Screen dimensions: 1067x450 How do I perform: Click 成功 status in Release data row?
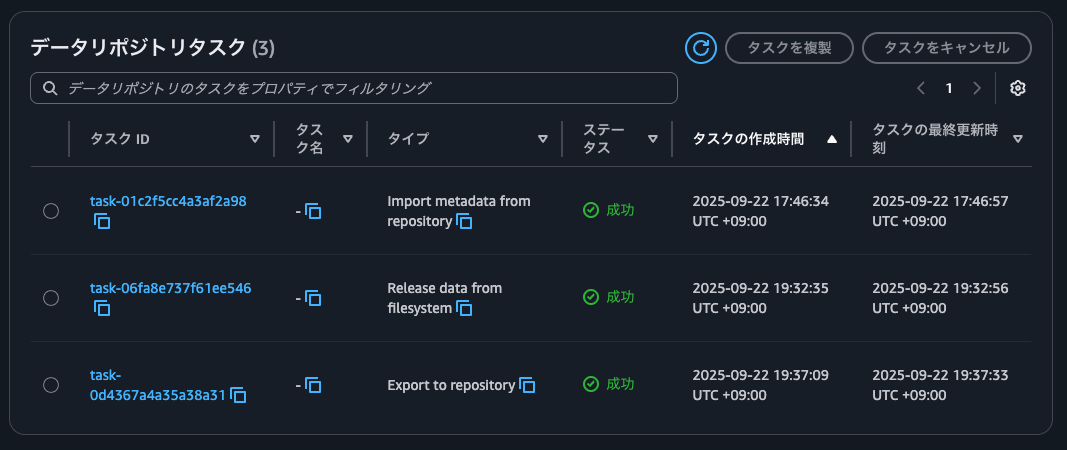pyautogui.click(x=620, y=297)
